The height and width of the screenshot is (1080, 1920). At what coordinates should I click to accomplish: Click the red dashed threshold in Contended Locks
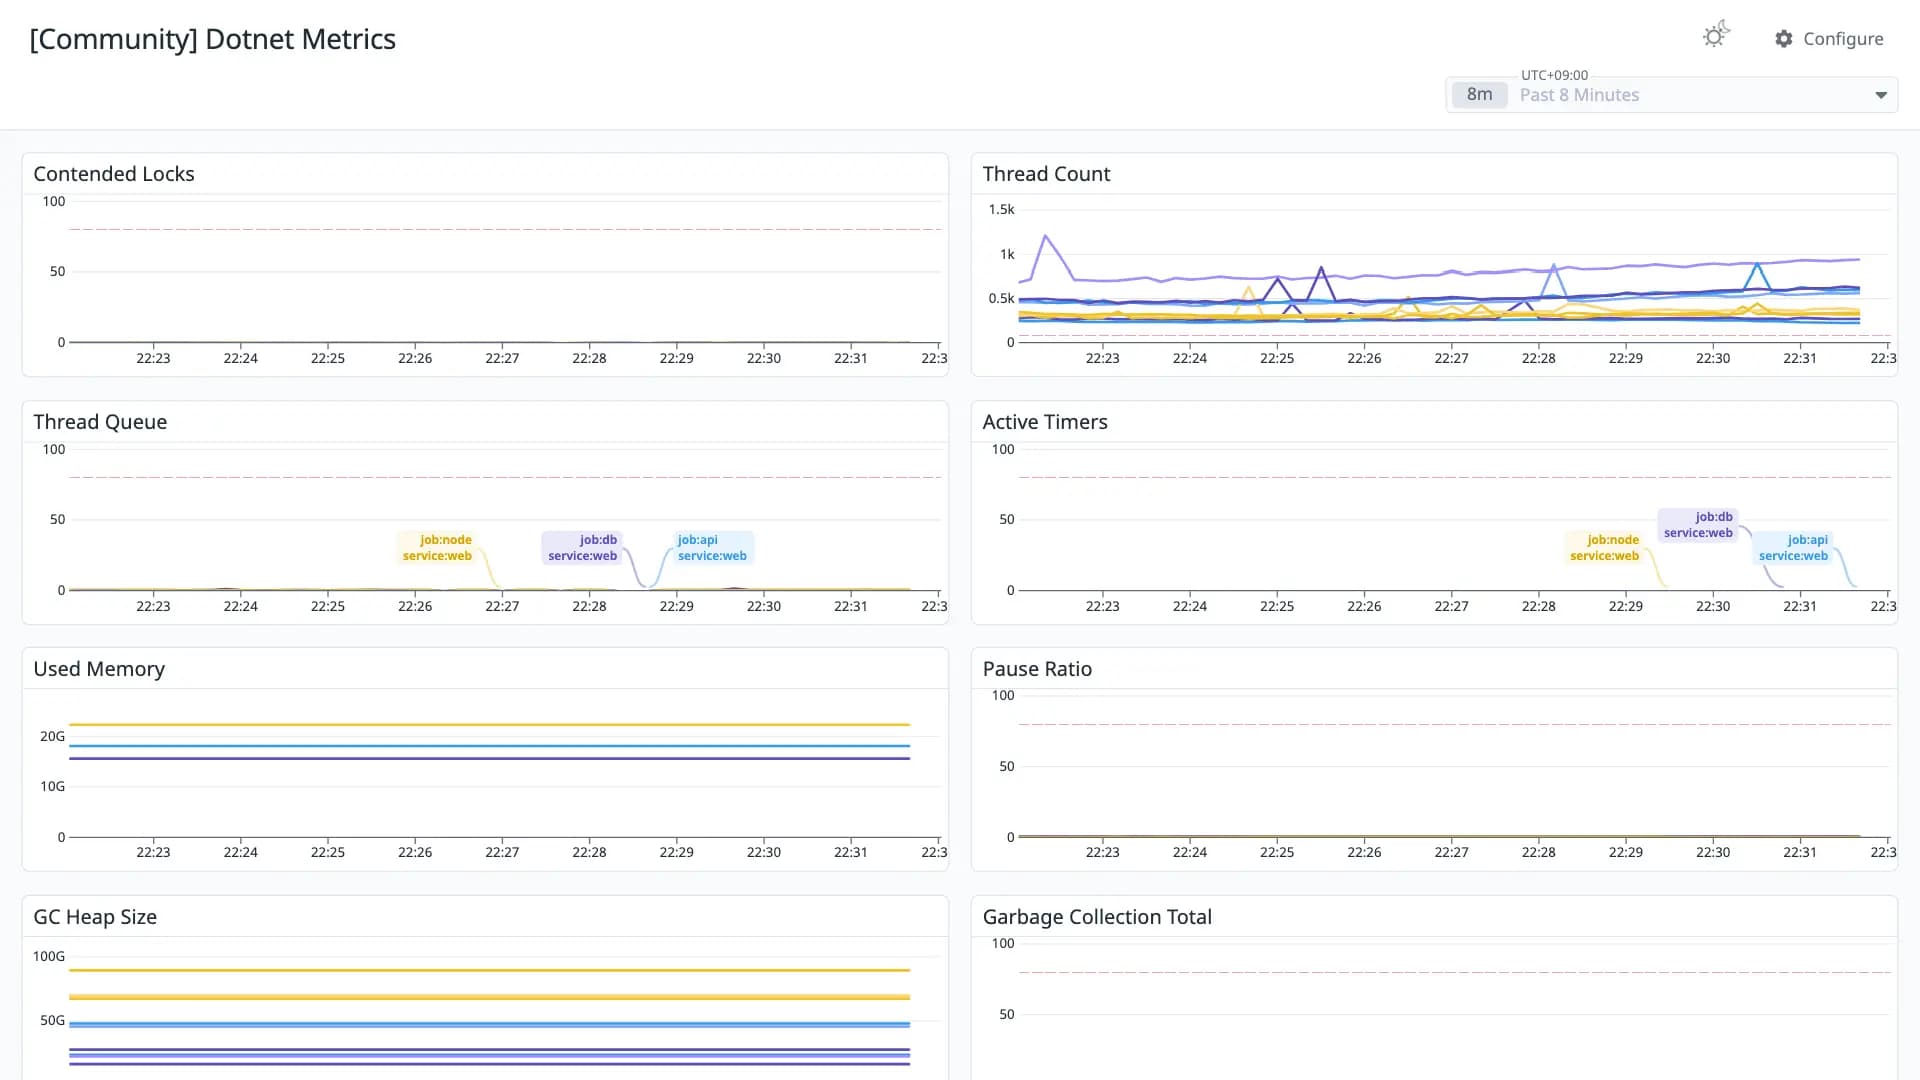[505, 229]
